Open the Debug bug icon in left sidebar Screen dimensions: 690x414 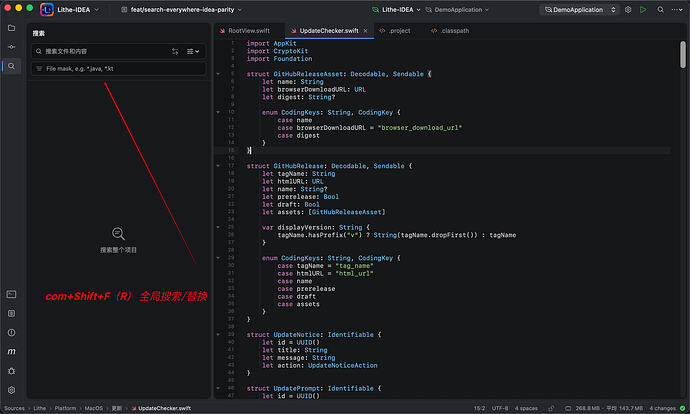point(11,371)
